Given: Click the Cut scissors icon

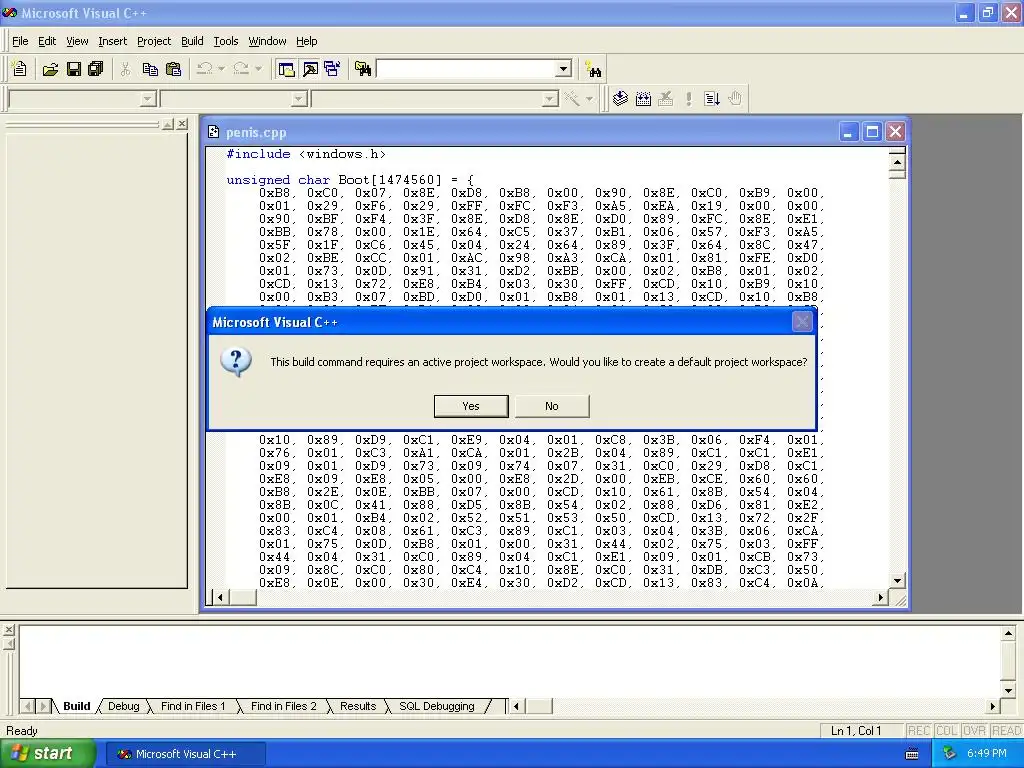Looking at the screenshot, I should [125, 69].
